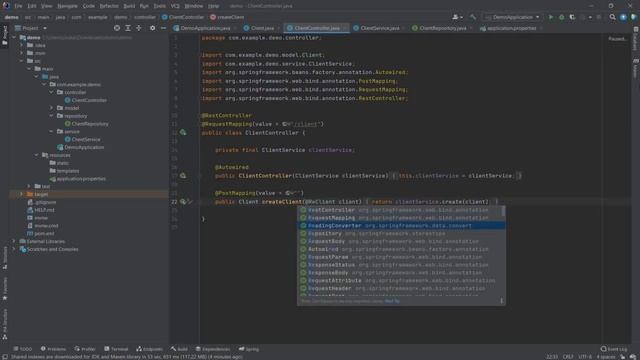Open Profiler tool window

tap(85, 349)
